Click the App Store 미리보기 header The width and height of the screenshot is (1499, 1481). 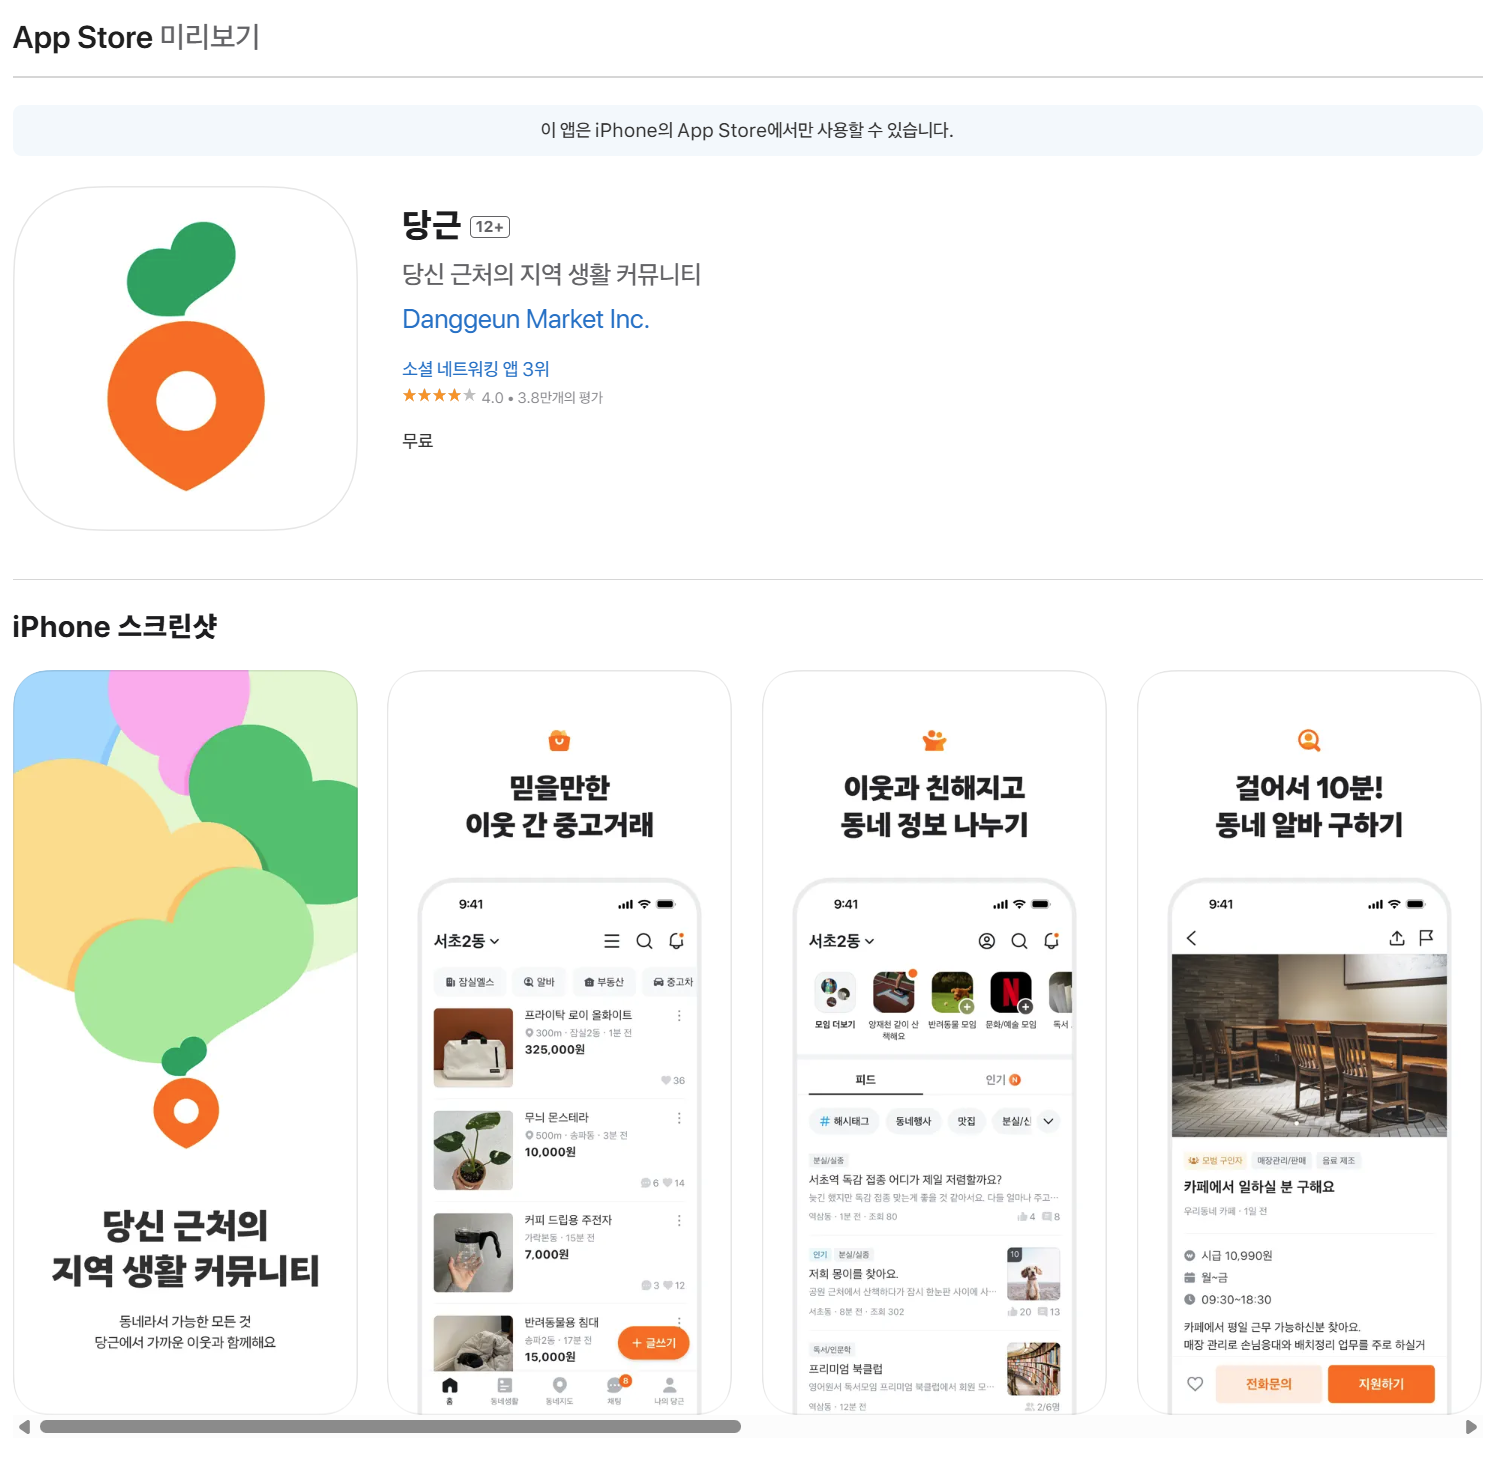[x=136, y=38]
